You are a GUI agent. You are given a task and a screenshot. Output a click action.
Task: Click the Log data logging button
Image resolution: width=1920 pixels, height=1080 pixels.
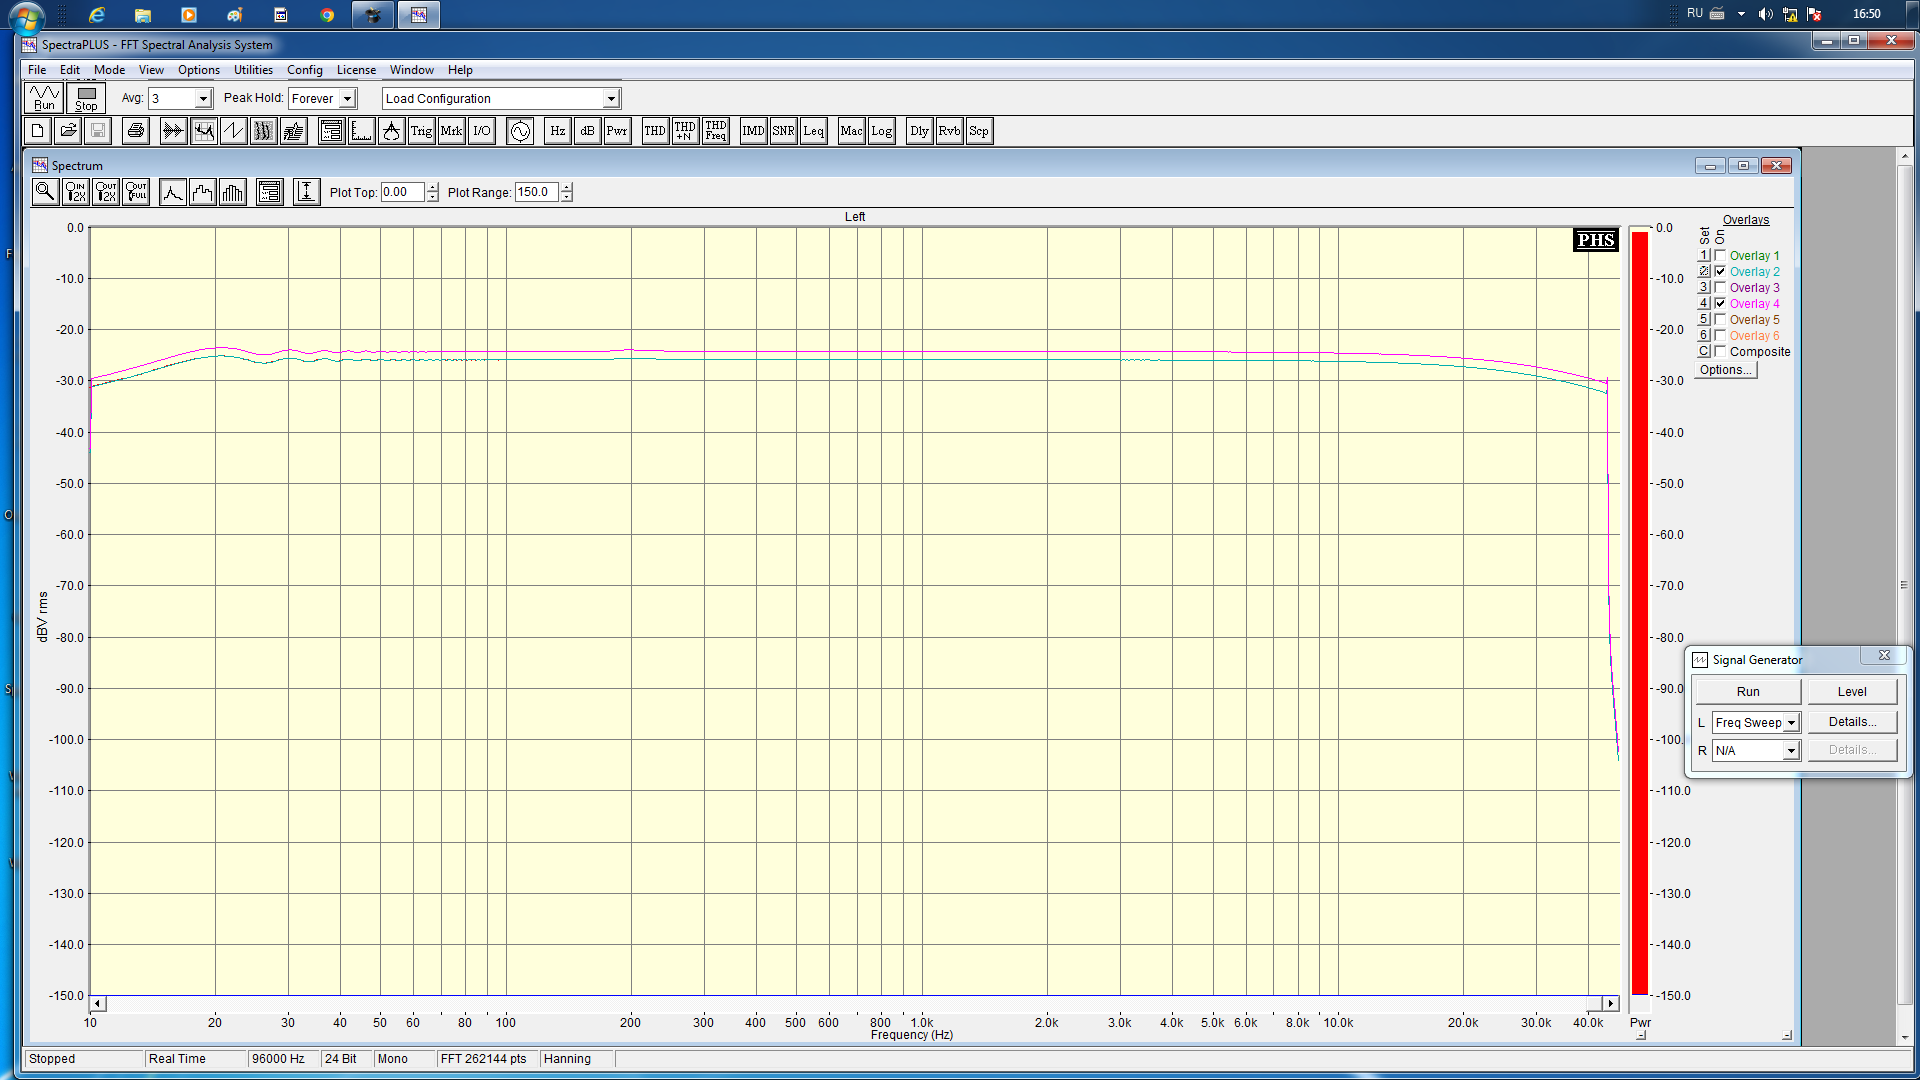click(881, 131)
